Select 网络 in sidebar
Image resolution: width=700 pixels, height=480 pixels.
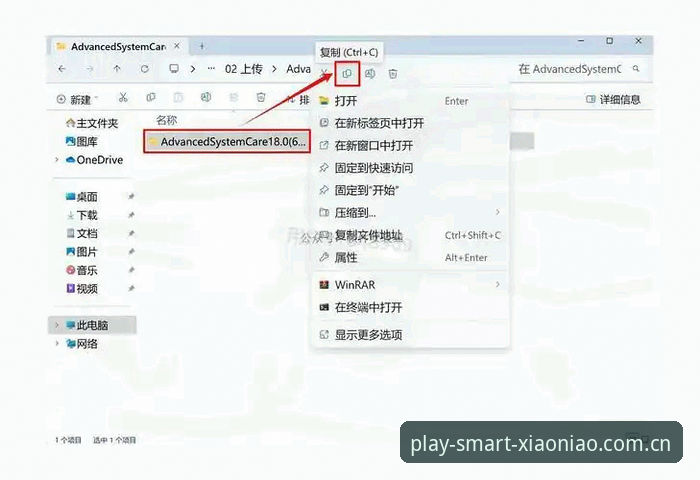[82, 343]
